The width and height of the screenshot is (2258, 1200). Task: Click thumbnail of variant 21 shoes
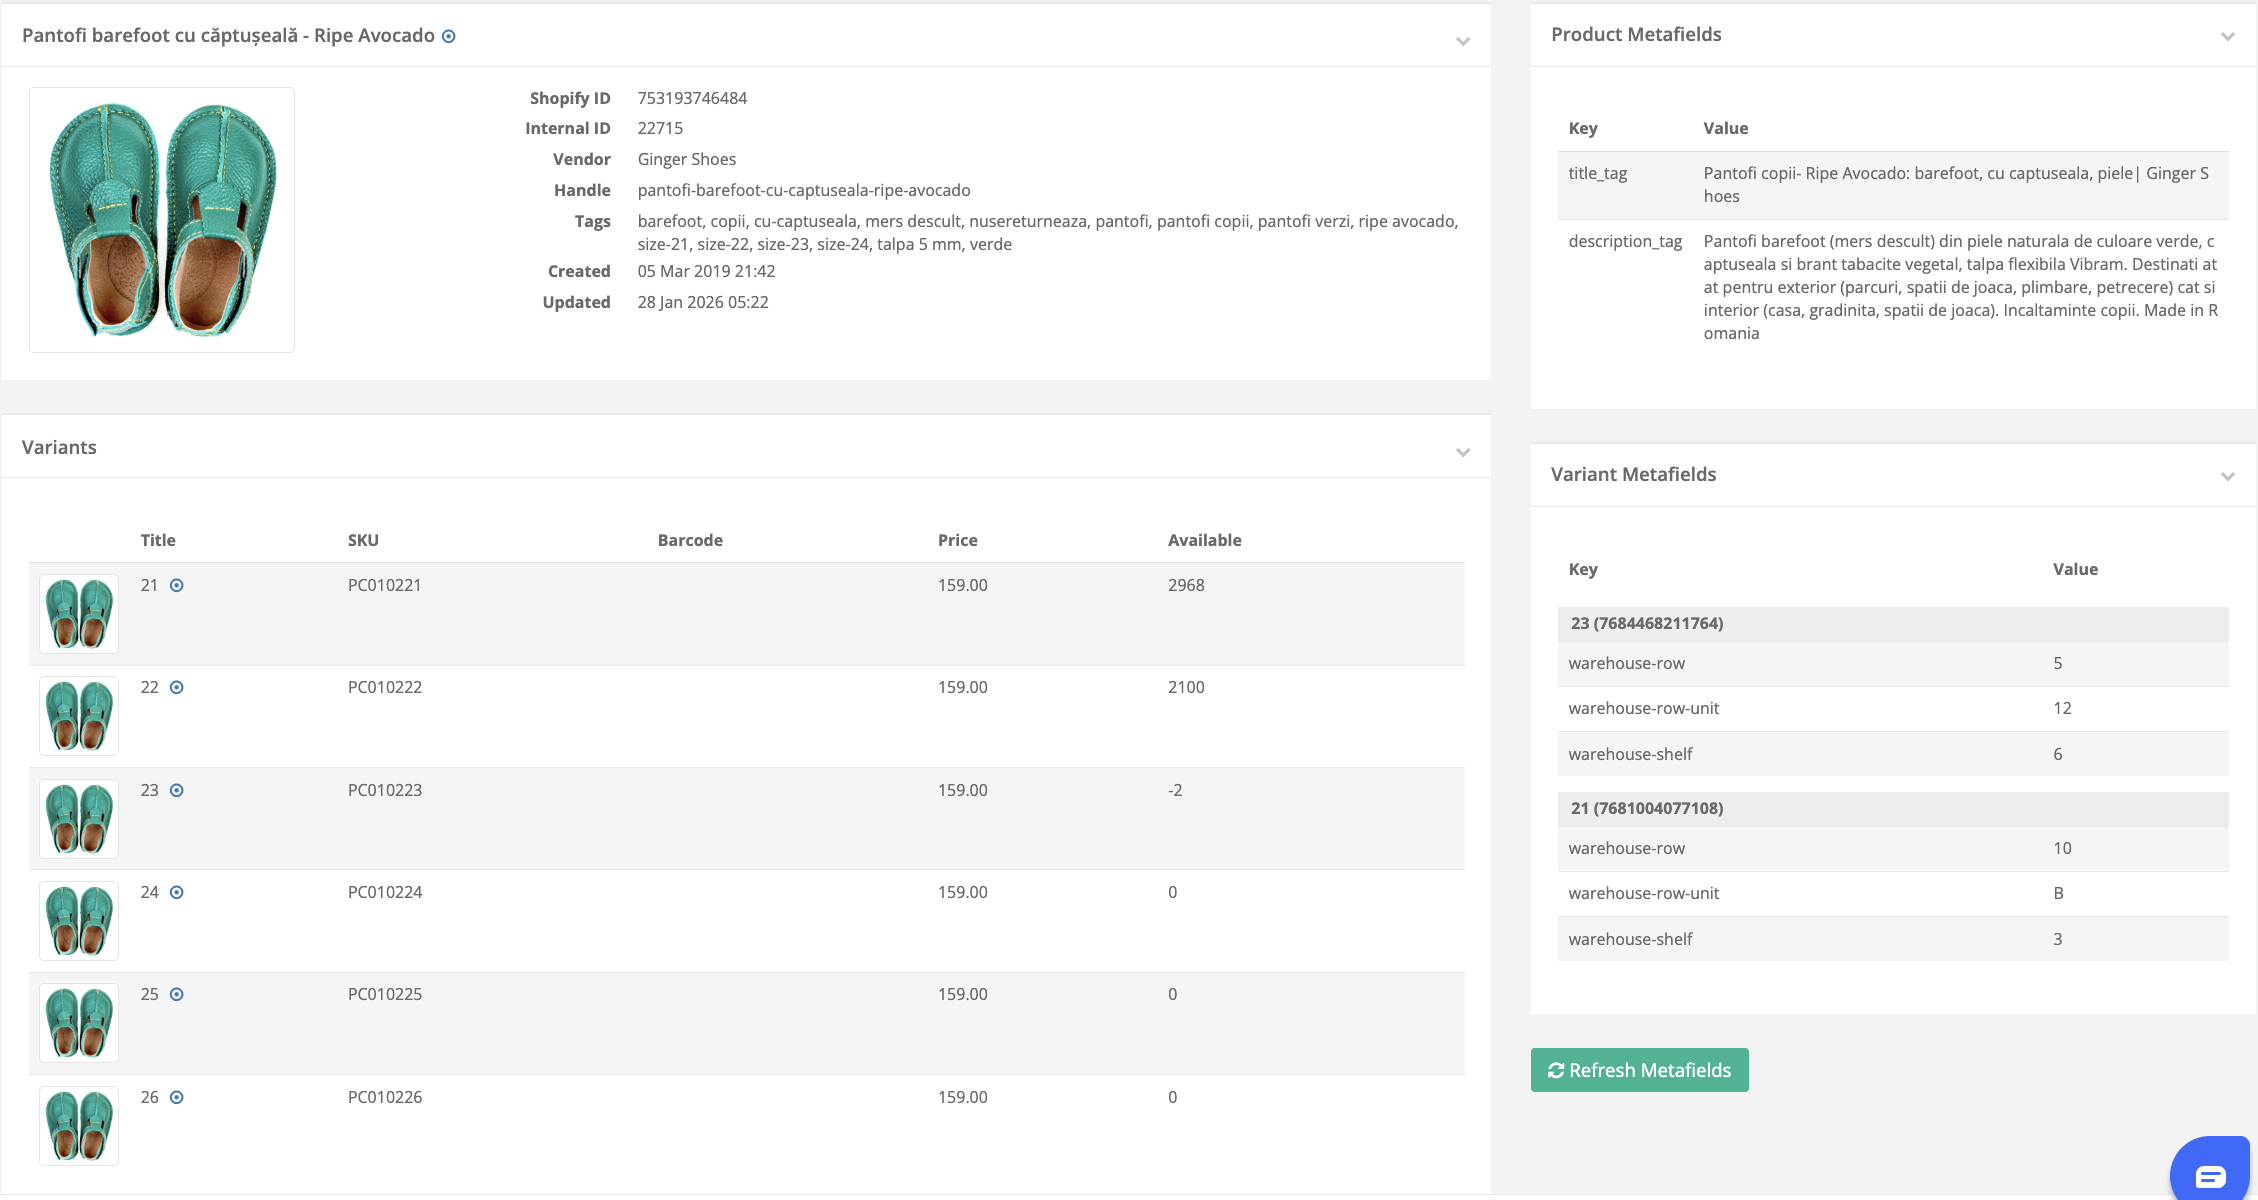[79, 614]
